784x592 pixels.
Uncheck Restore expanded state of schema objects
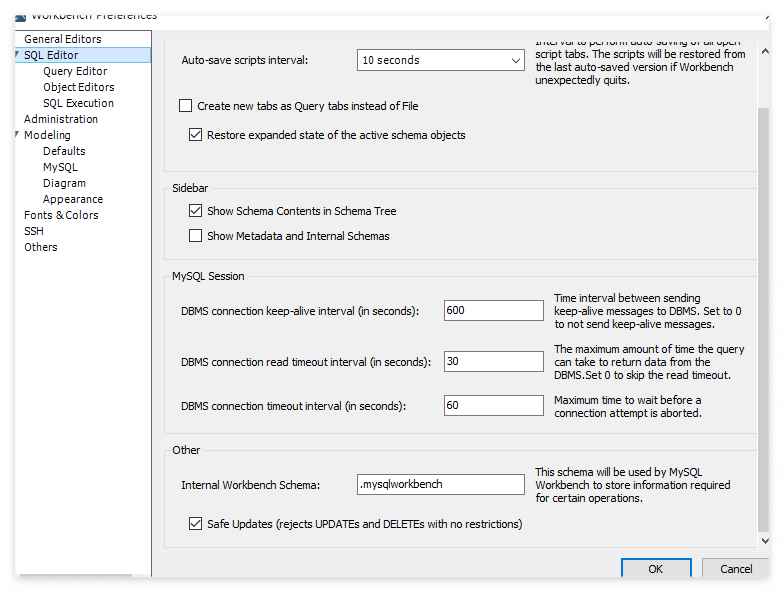click(x=196, y=134)
